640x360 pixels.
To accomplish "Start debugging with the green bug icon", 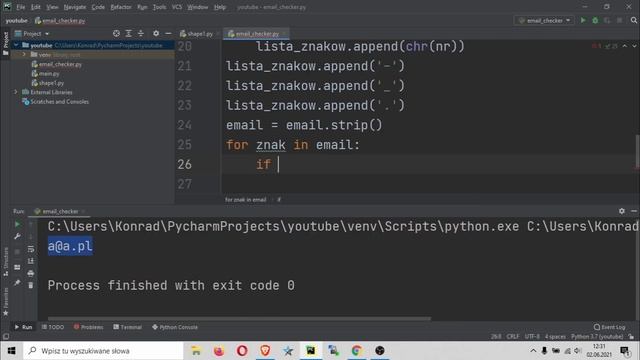I will 595,20.
